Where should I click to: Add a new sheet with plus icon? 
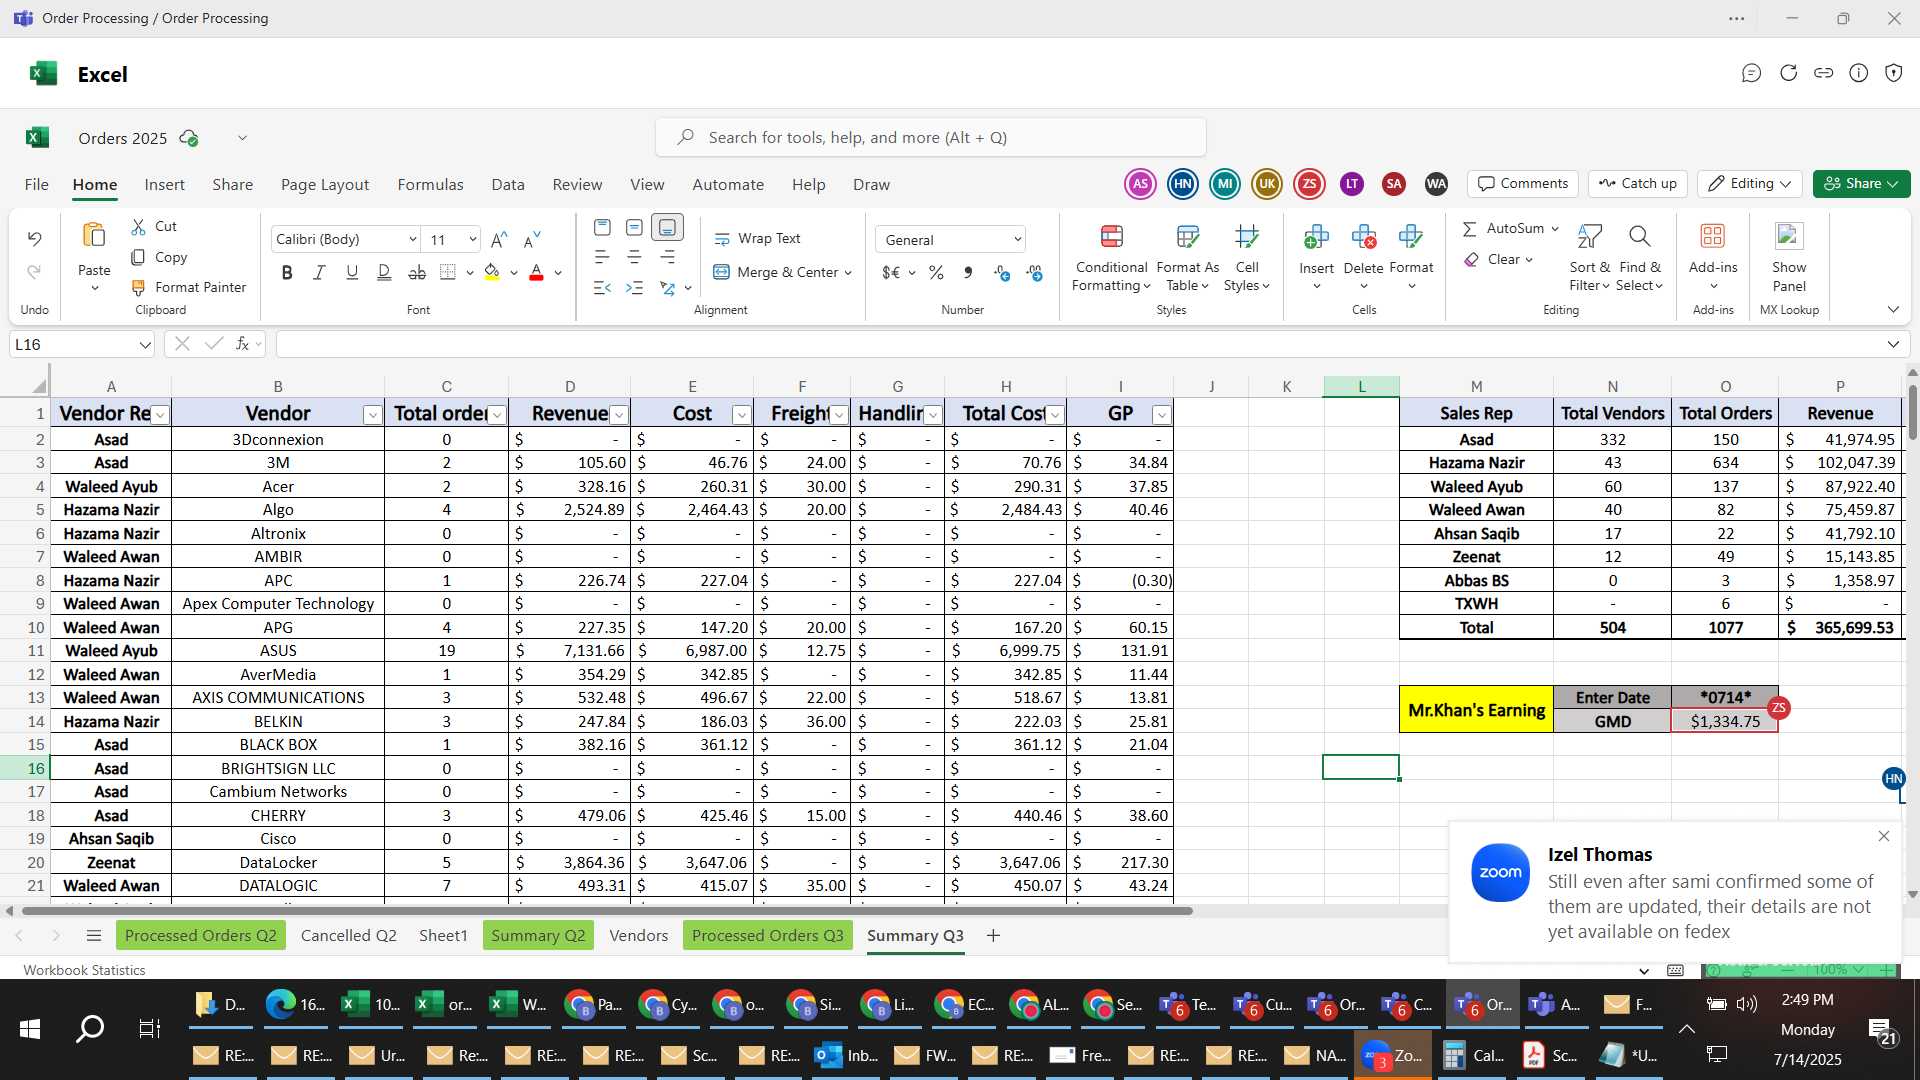click(993, 935)
